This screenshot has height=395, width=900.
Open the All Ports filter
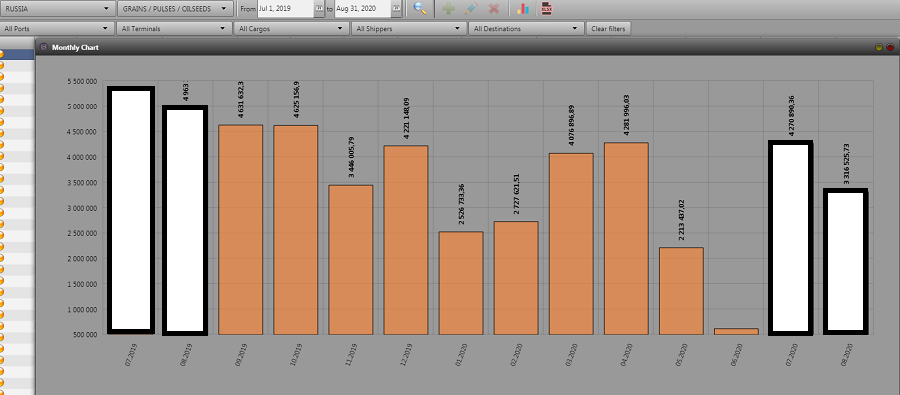(x=57, y=28)
